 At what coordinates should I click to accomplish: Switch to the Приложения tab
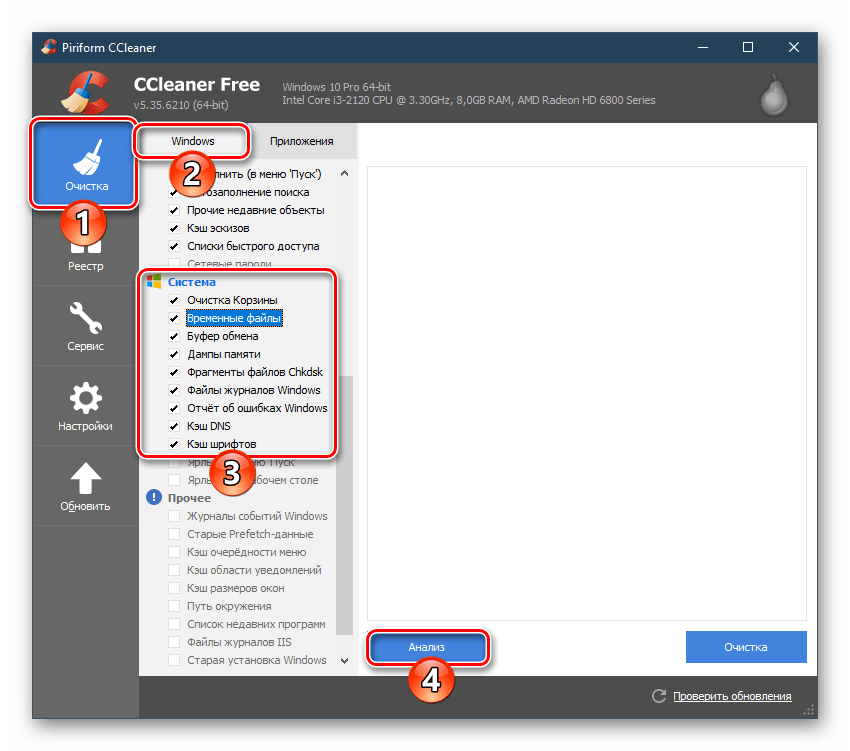301,141
